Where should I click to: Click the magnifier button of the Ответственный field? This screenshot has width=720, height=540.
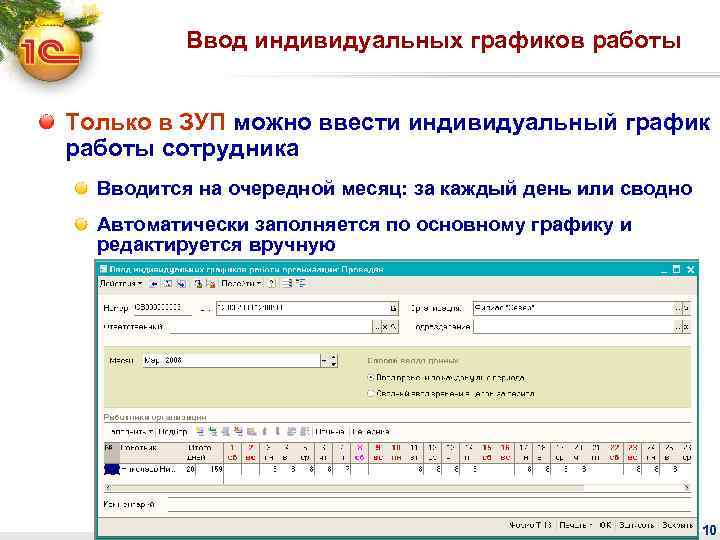click(394, 327)
